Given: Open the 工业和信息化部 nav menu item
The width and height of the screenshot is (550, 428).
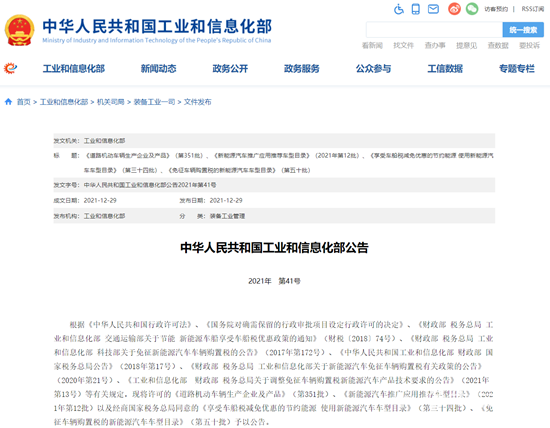Looking at the screenshot, I should (74, 69).
